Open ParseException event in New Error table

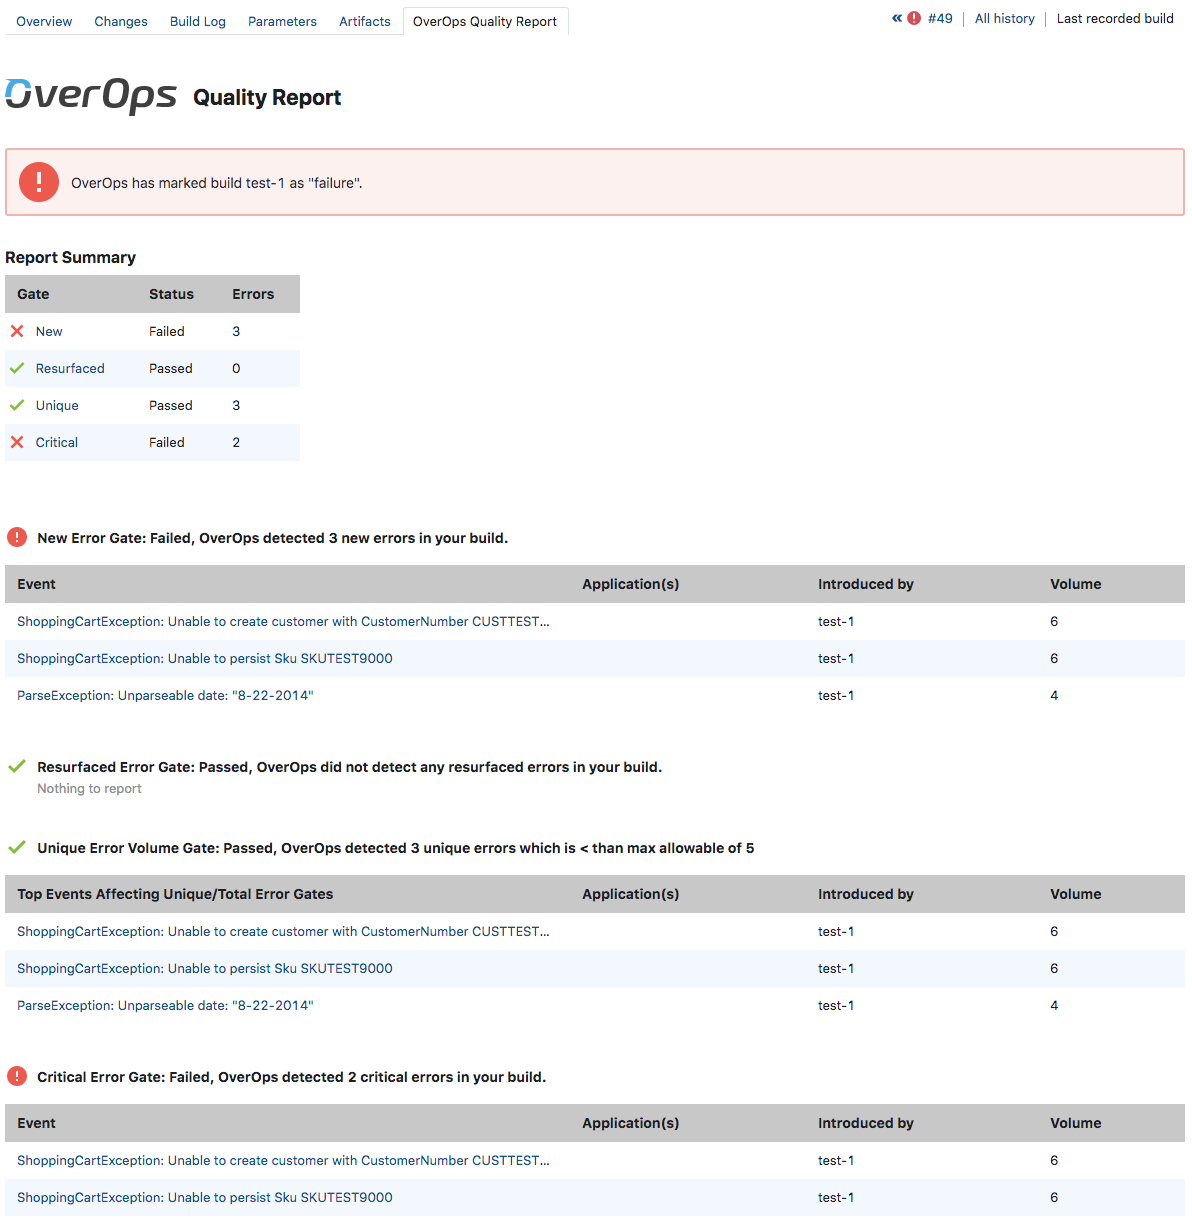[x=165, y=695]
